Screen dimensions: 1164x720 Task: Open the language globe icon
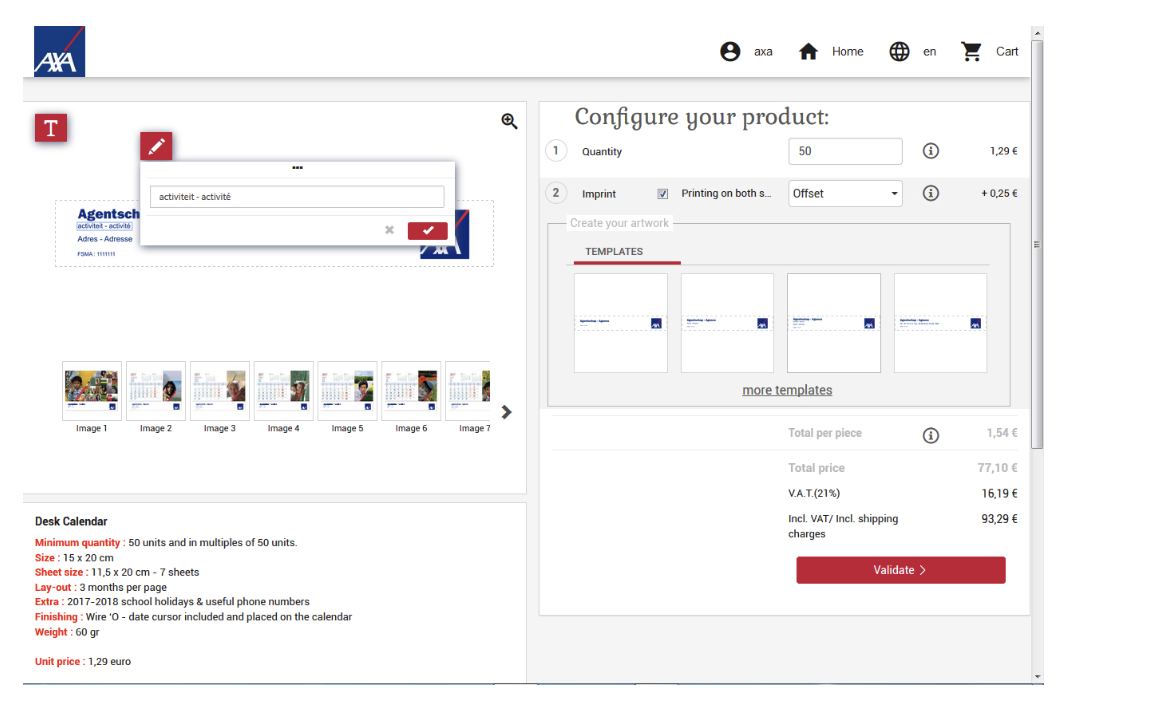point(899,51)
